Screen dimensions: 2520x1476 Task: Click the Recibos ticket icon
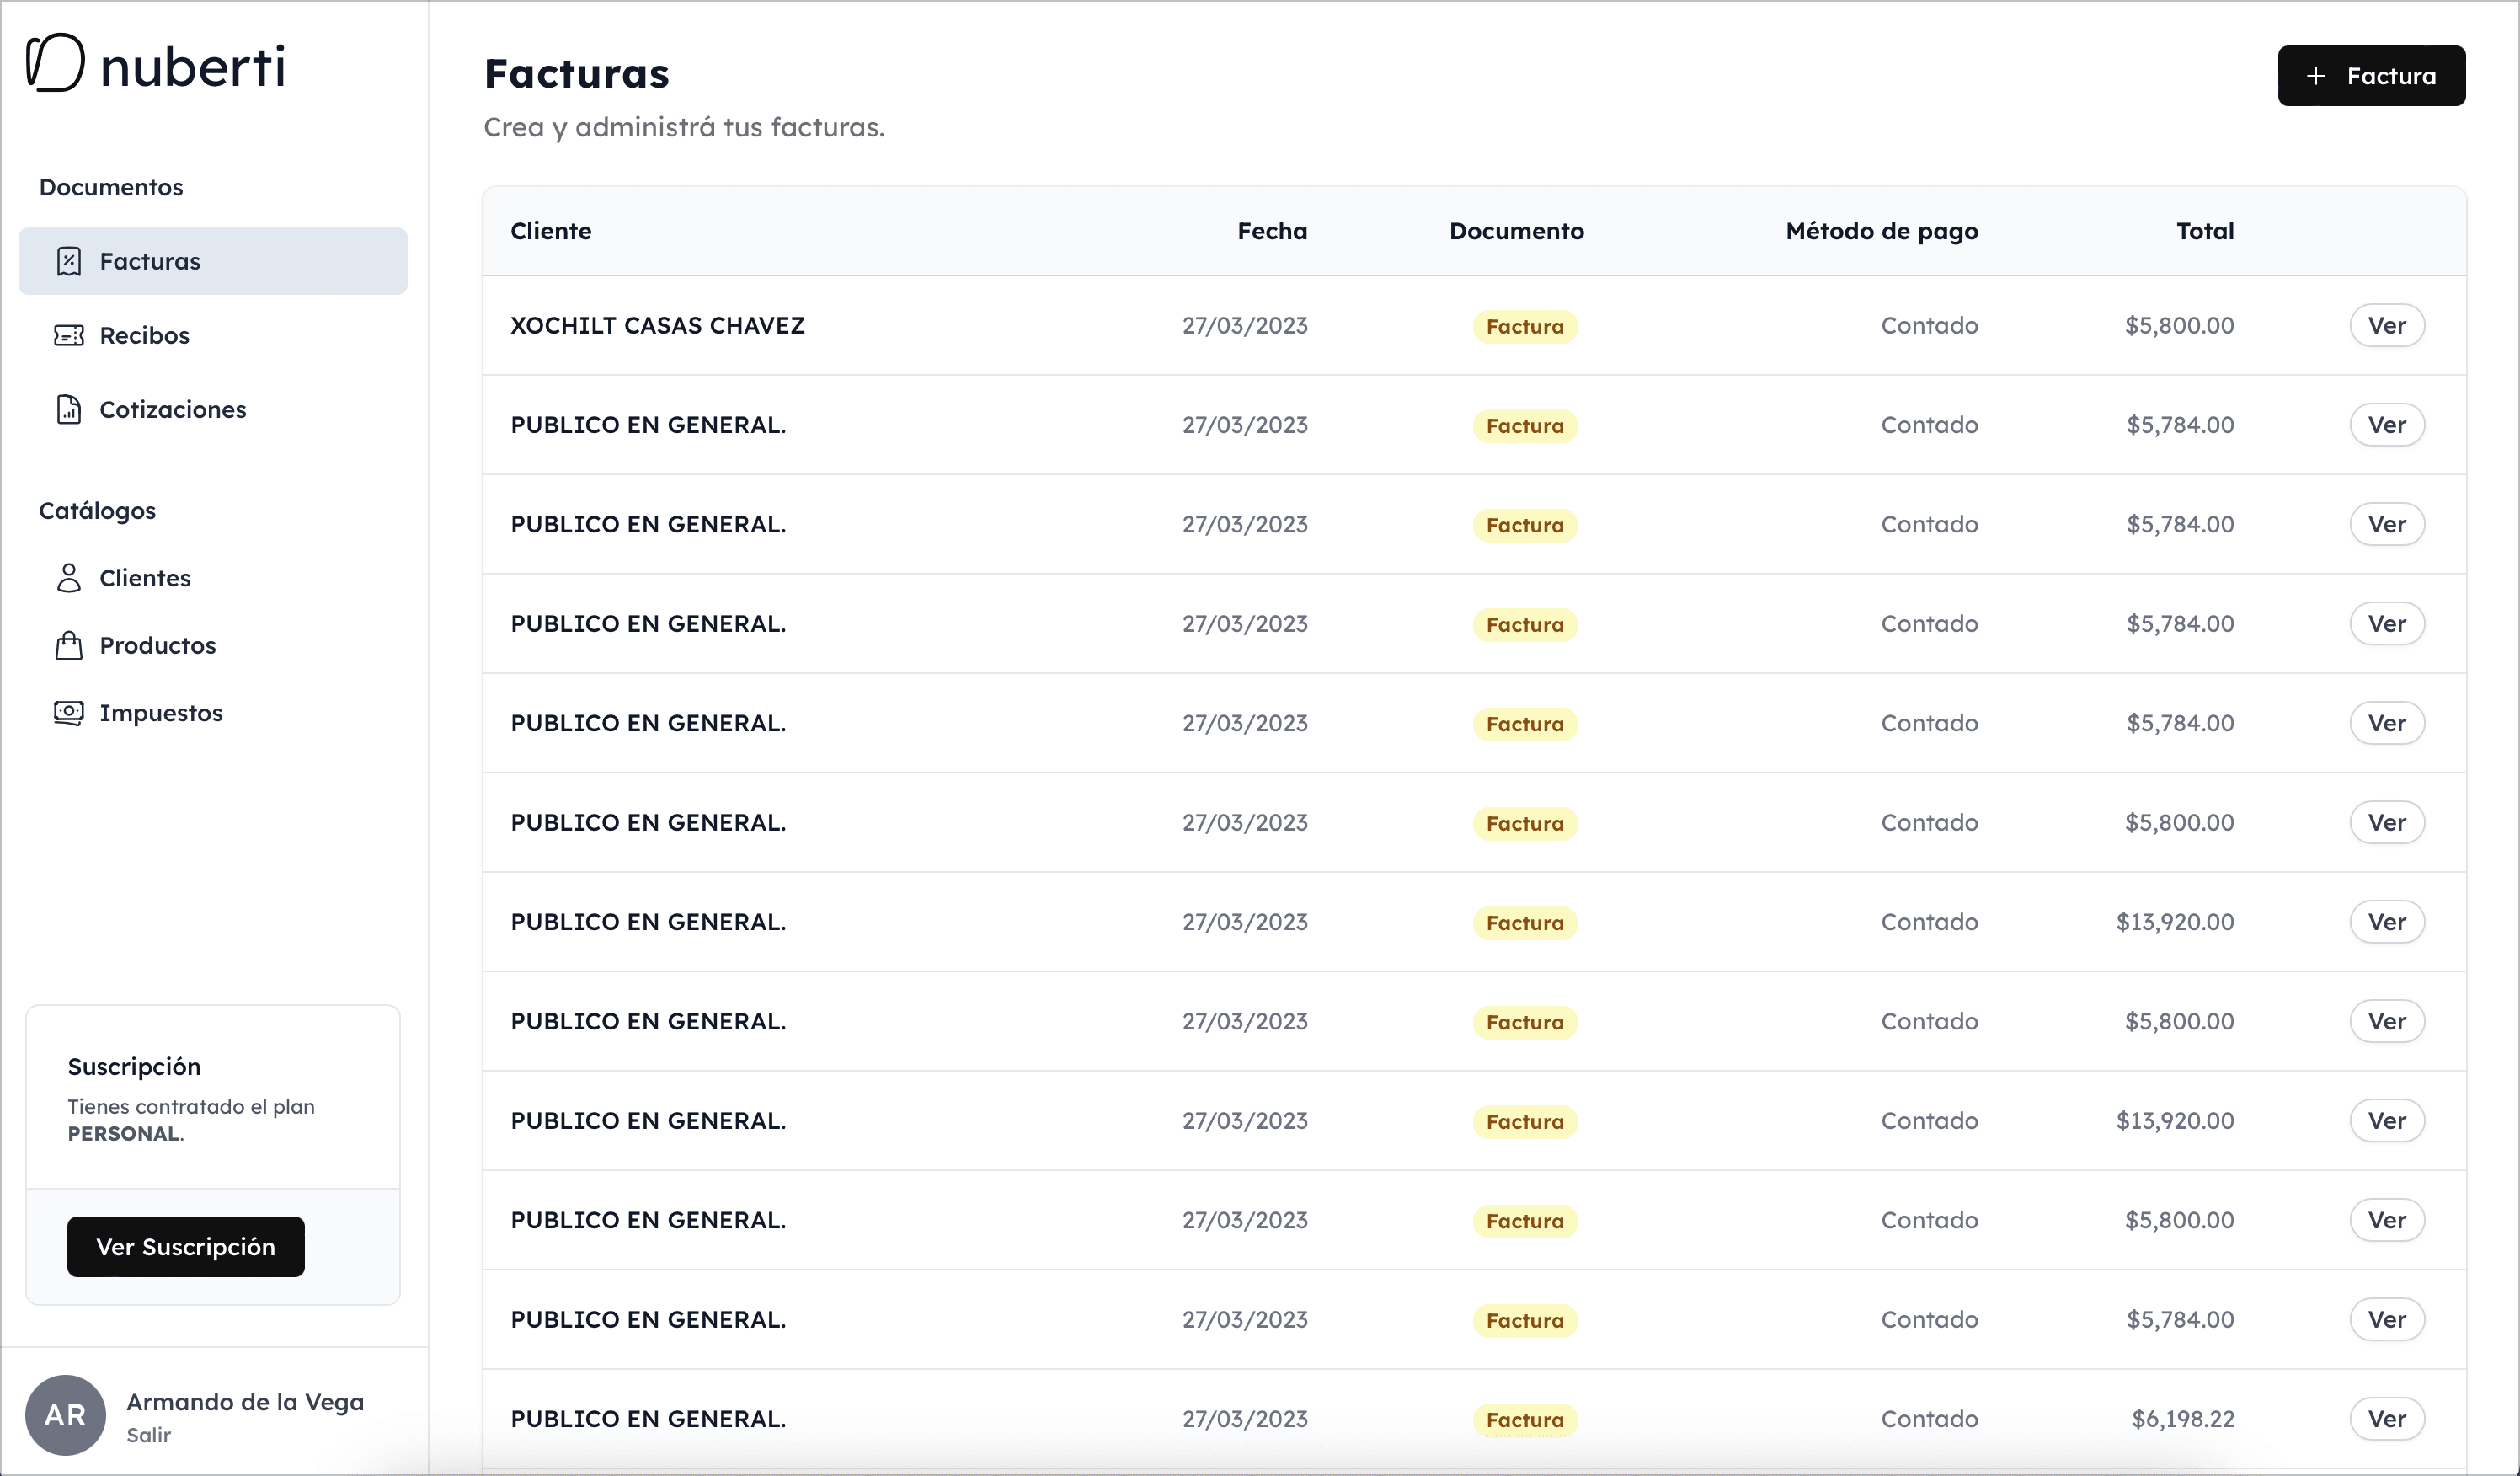coord(69,336)
